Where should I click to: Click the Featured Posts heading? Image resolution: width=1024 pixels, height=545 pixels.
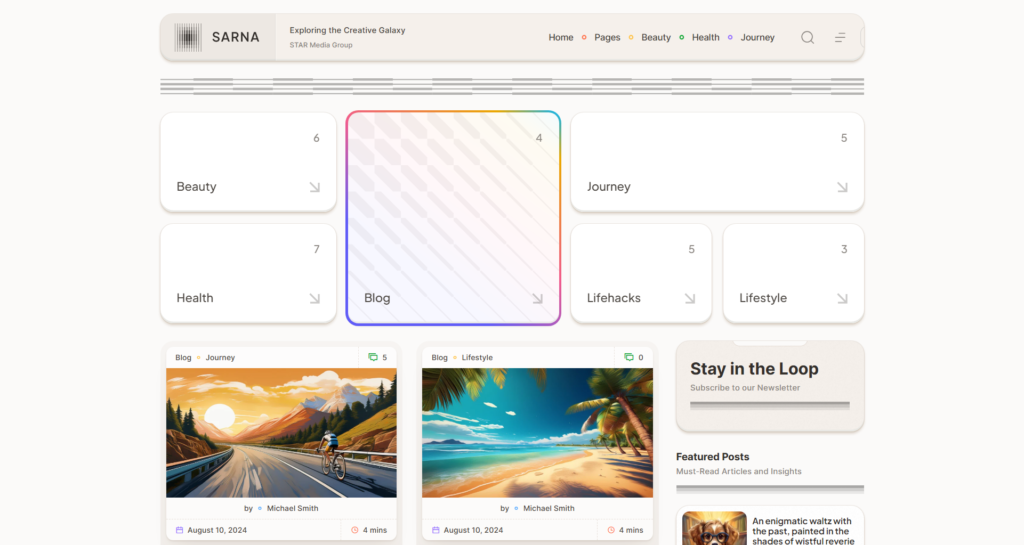(712, 457)
